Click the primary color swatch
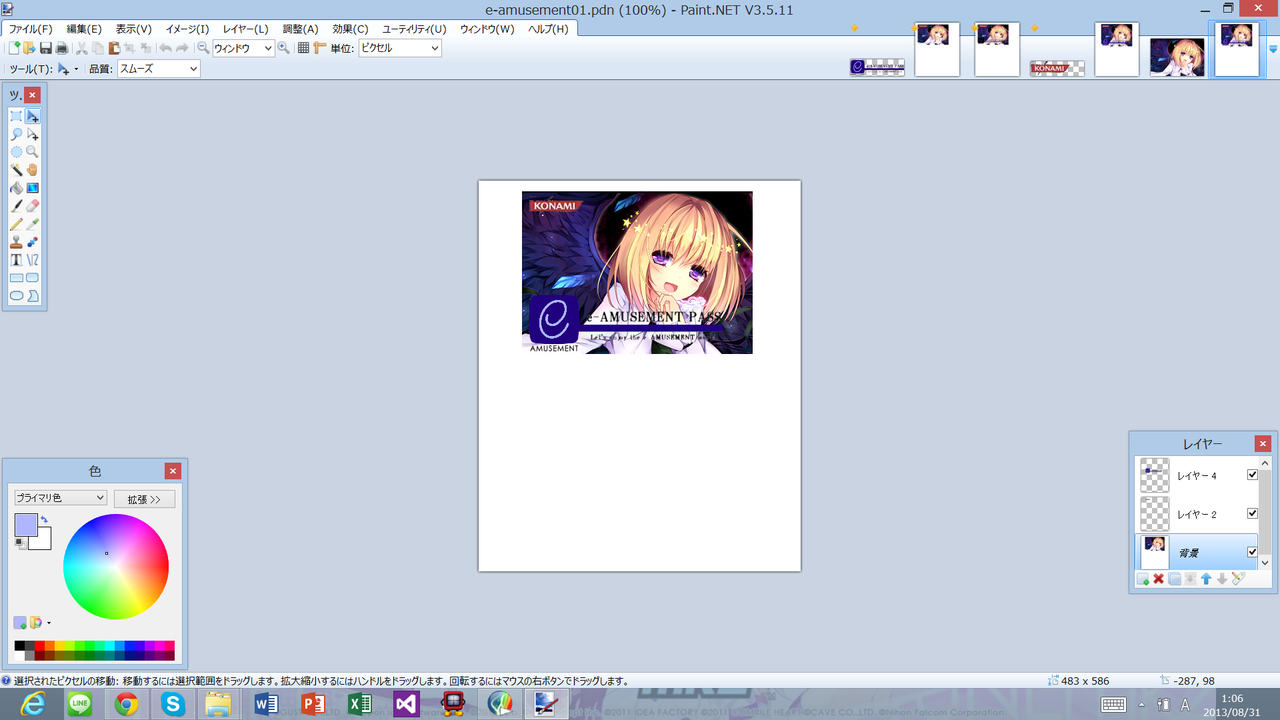The height and width of the screenshot is (720, 1280). pos(26,525)
